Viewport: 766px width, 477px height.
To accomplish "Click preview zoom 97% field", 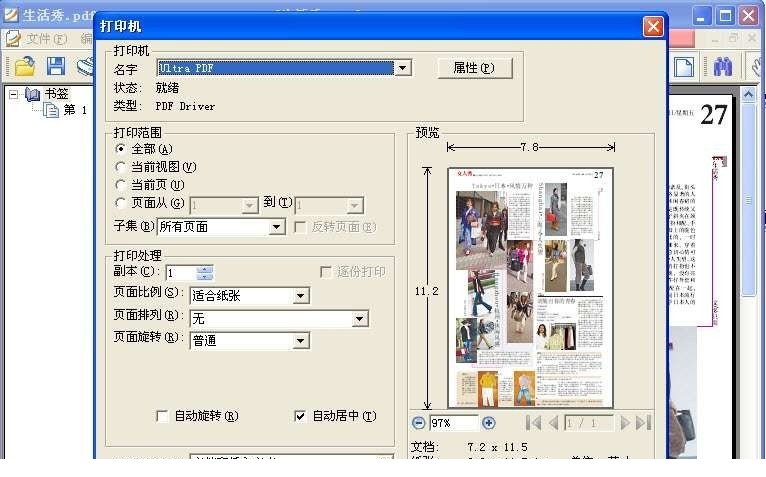I will 453,423.
